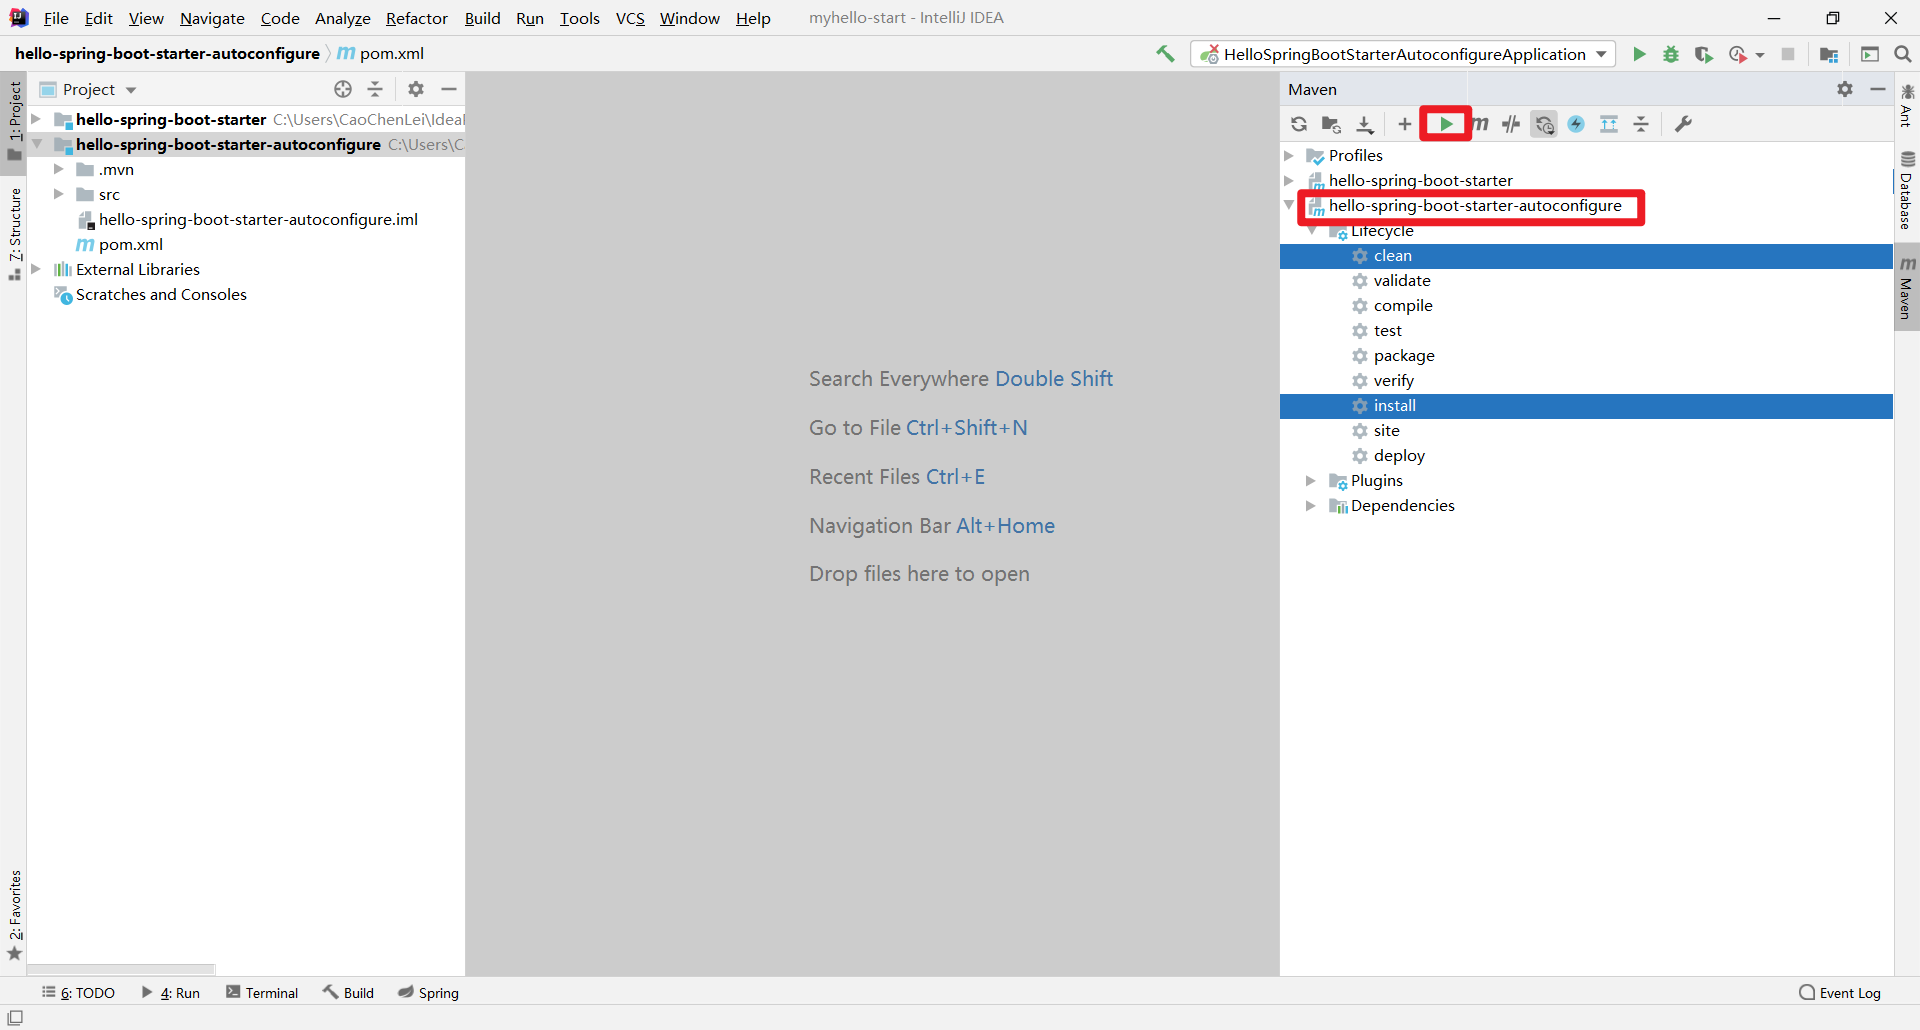Screen dimensions: 1920x1030
Task: Open the Navigate menu
Action: pos(212,18)
